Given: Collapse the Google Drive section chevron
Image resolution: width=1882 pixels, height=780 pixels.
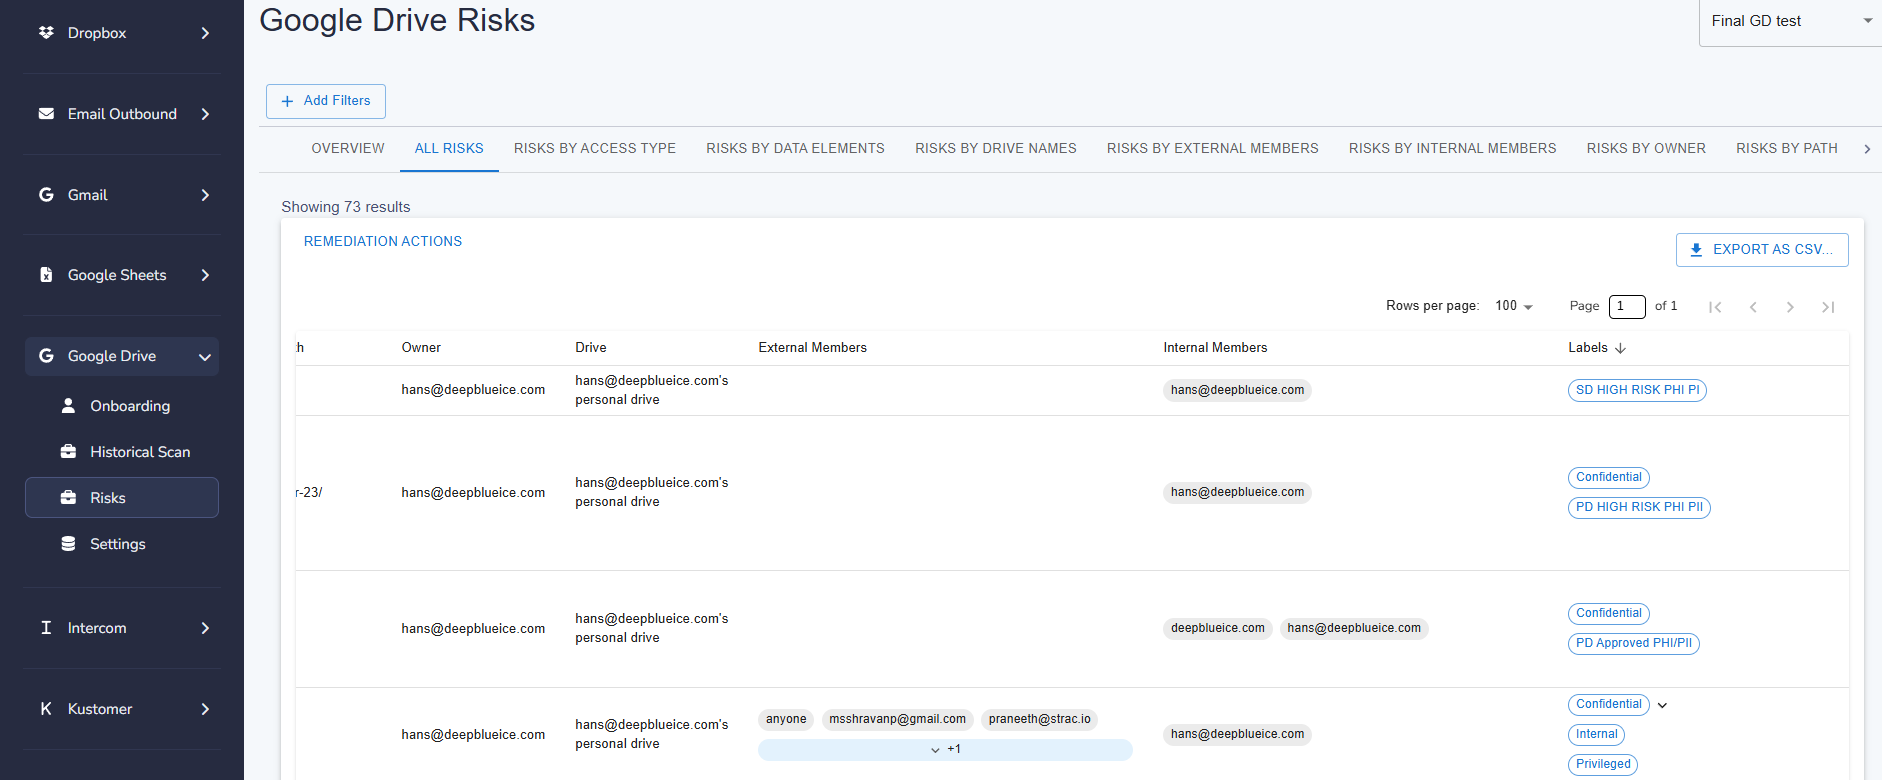Looking at the screenshot, I should 205,357.
